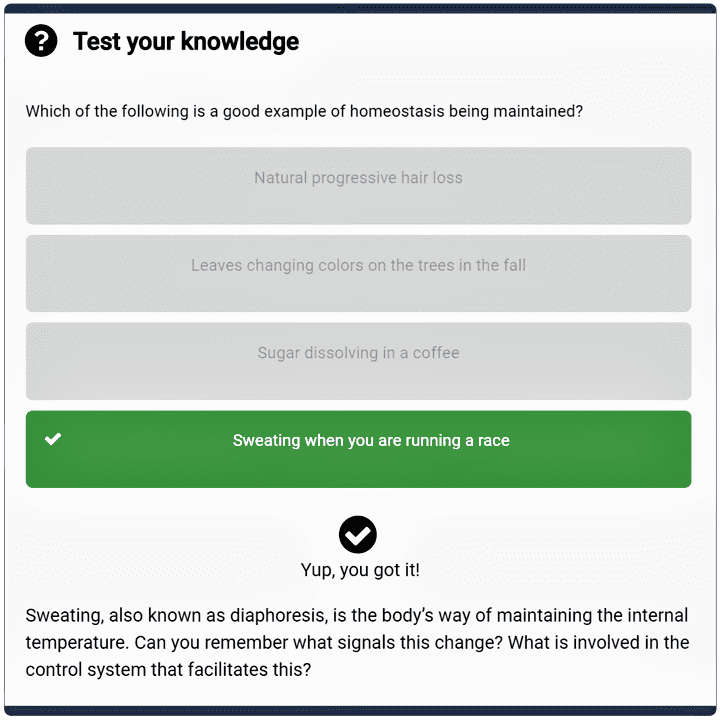This screenshot has width=720, height=720.
Task: Click the black circular checkmark above the feedback
Action: (358, 534)
